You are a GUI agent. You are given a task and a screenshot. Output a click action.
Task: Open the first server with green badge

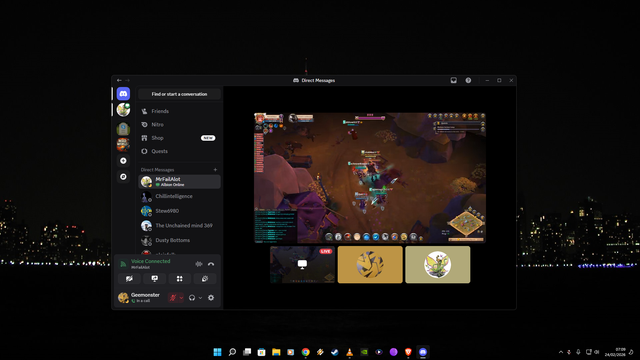tap(123, 110)
